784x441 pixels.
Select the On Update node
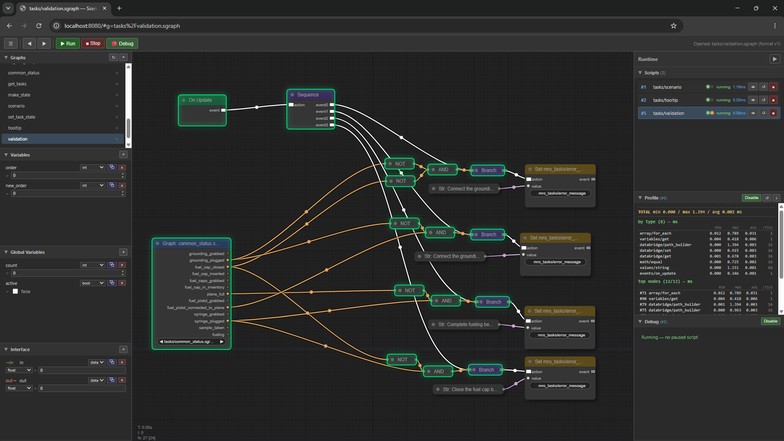tap(202, 110)
